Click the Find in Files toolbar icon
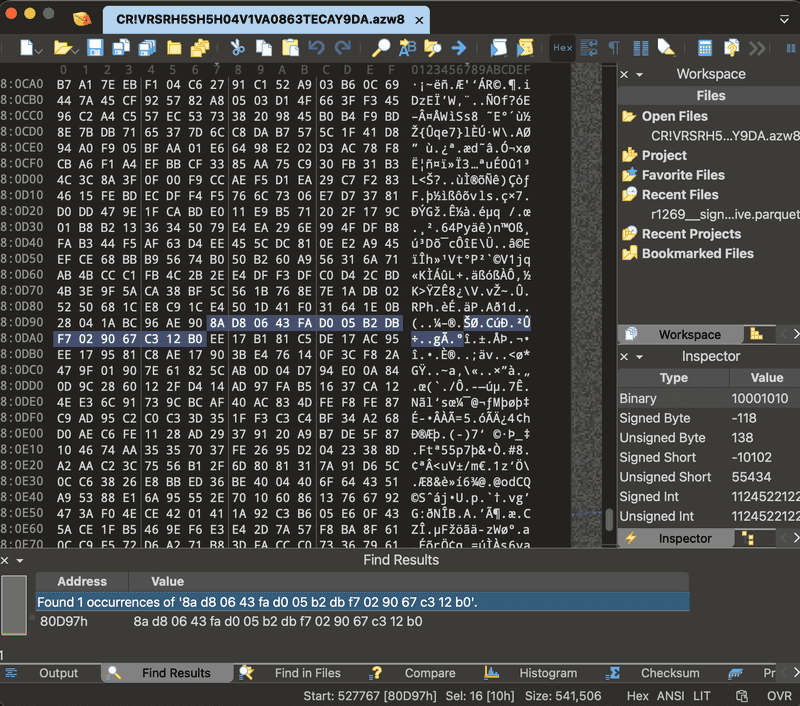 click(433, 48)
